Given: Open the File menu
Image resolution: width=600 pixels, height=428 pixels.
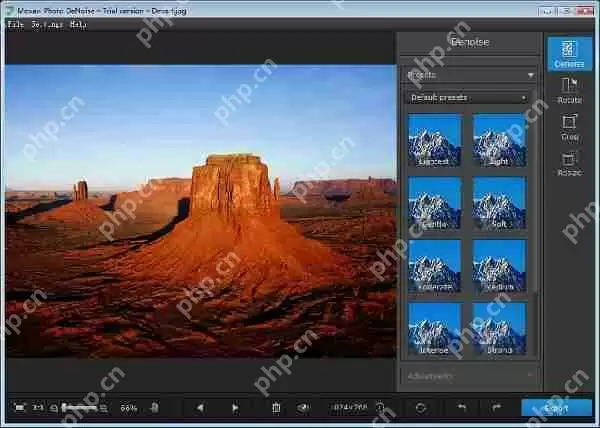Looking at the screenshot, I should click(15, 24).
